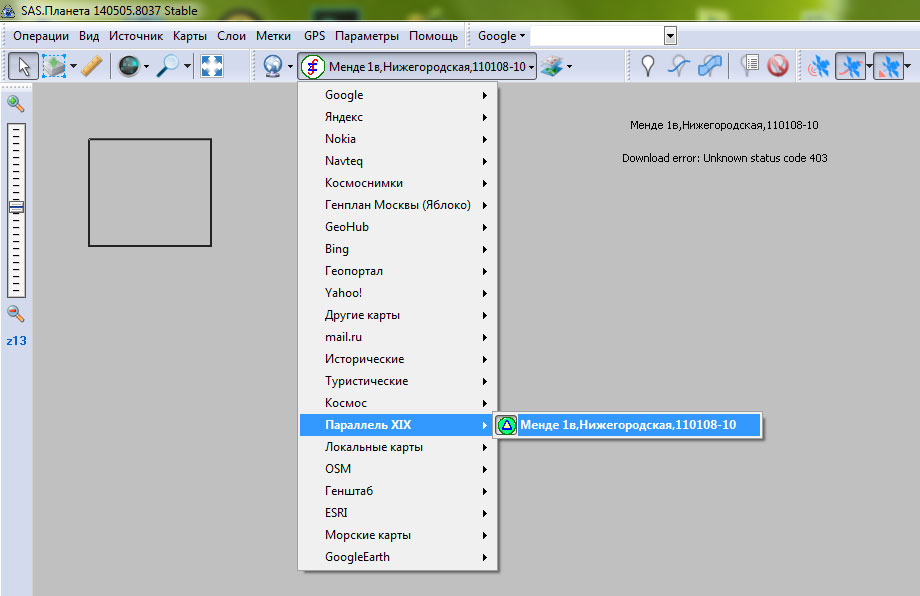Open the Параметры menu

click(366, 36)
